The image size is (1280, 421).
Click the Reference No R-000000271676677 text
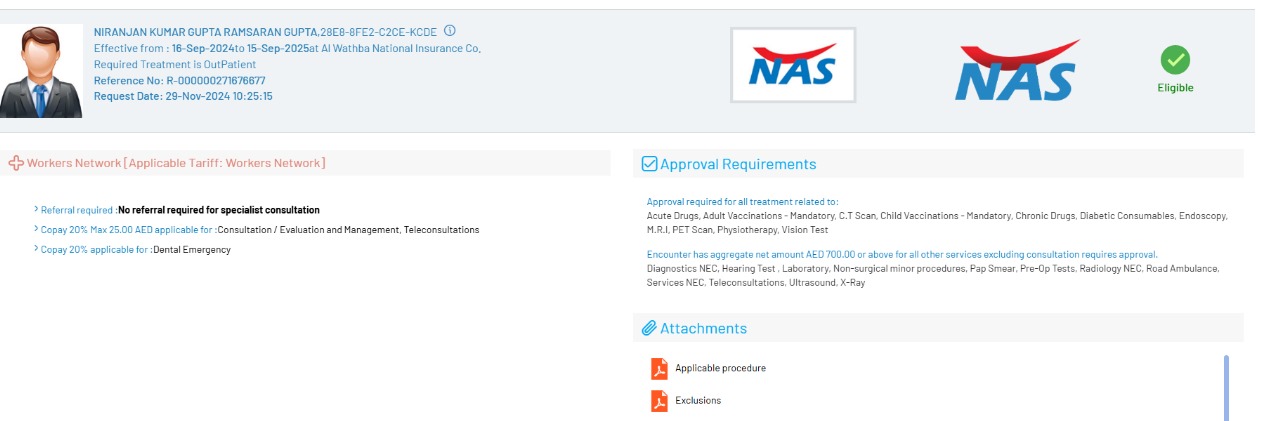click(180, 80)
